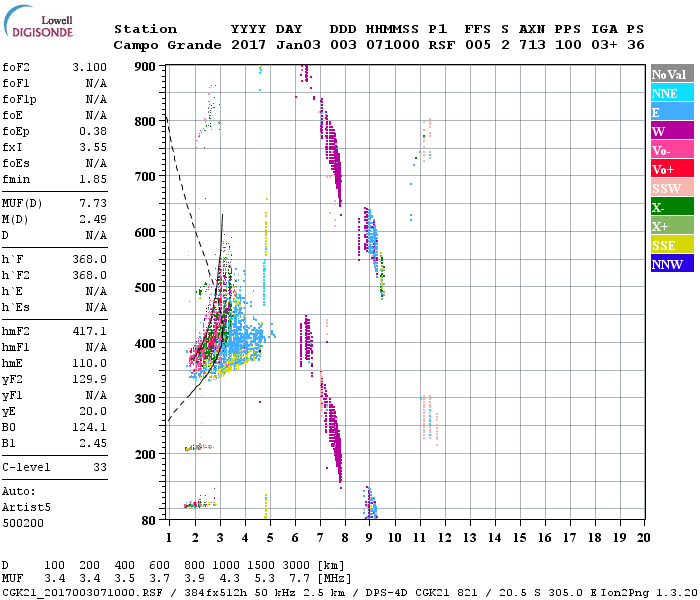This screenshot has width=700, height=600.
Task: Click the 80 km y-axis label
Action: click(x=149, y=521)
